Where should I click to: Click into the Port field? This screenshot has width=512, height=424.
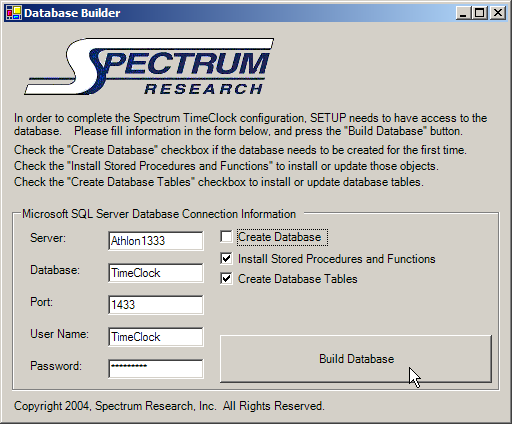[156, 305]
